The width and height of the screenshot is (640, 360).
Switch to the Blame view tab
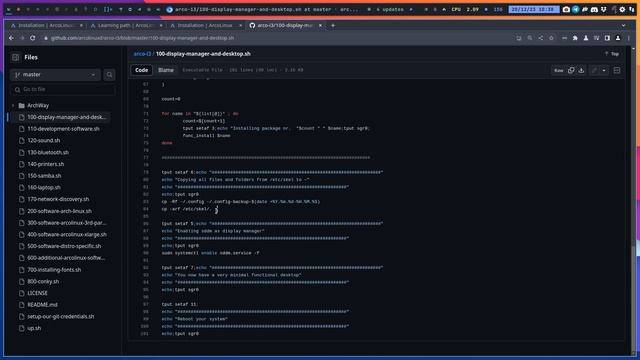tap(166, 70)
